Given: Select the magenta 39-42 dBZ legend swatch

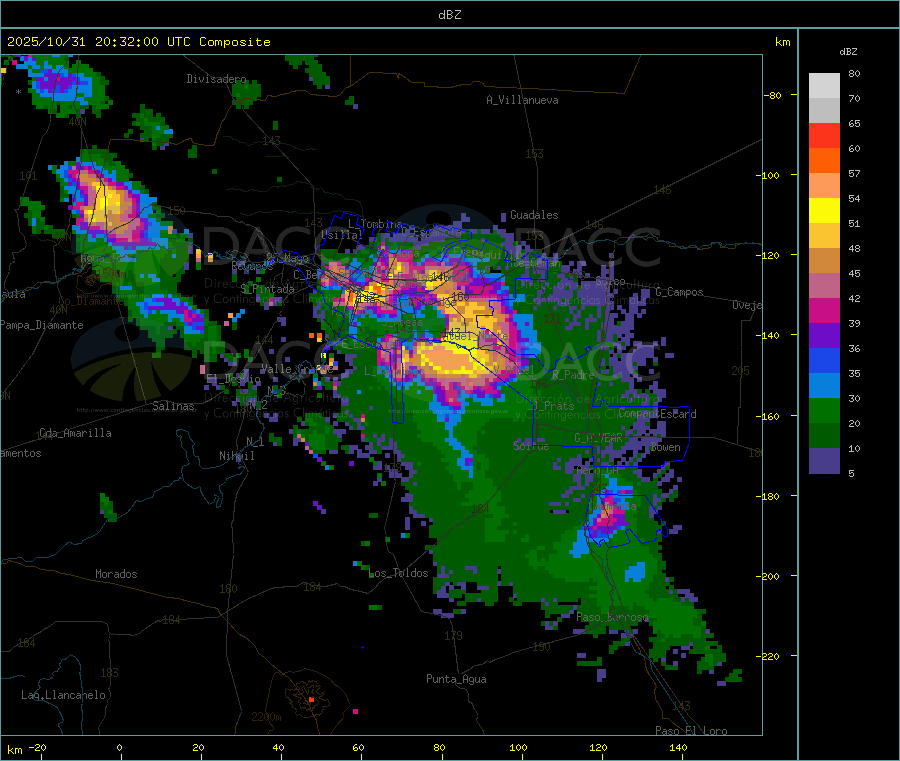Looking at the screenshot, I should (x=824, y=310).
